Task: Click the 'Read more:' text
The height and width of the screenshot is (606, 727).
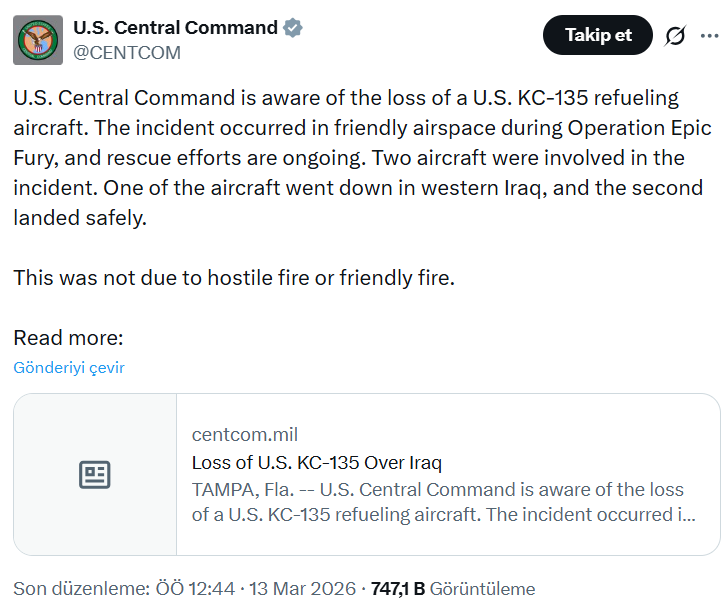Action: point(69,337)
